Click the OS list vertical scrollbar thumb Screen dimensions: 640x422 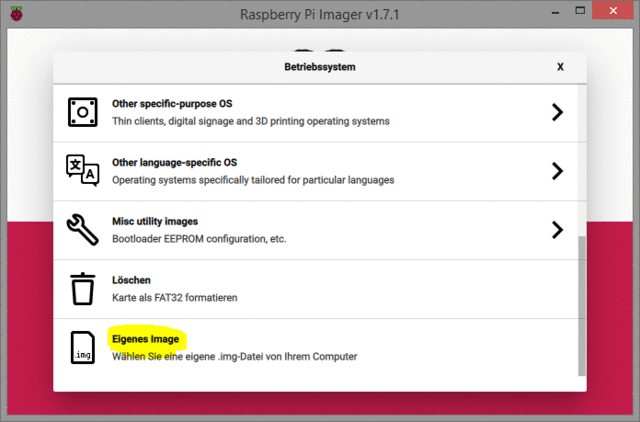582,306
